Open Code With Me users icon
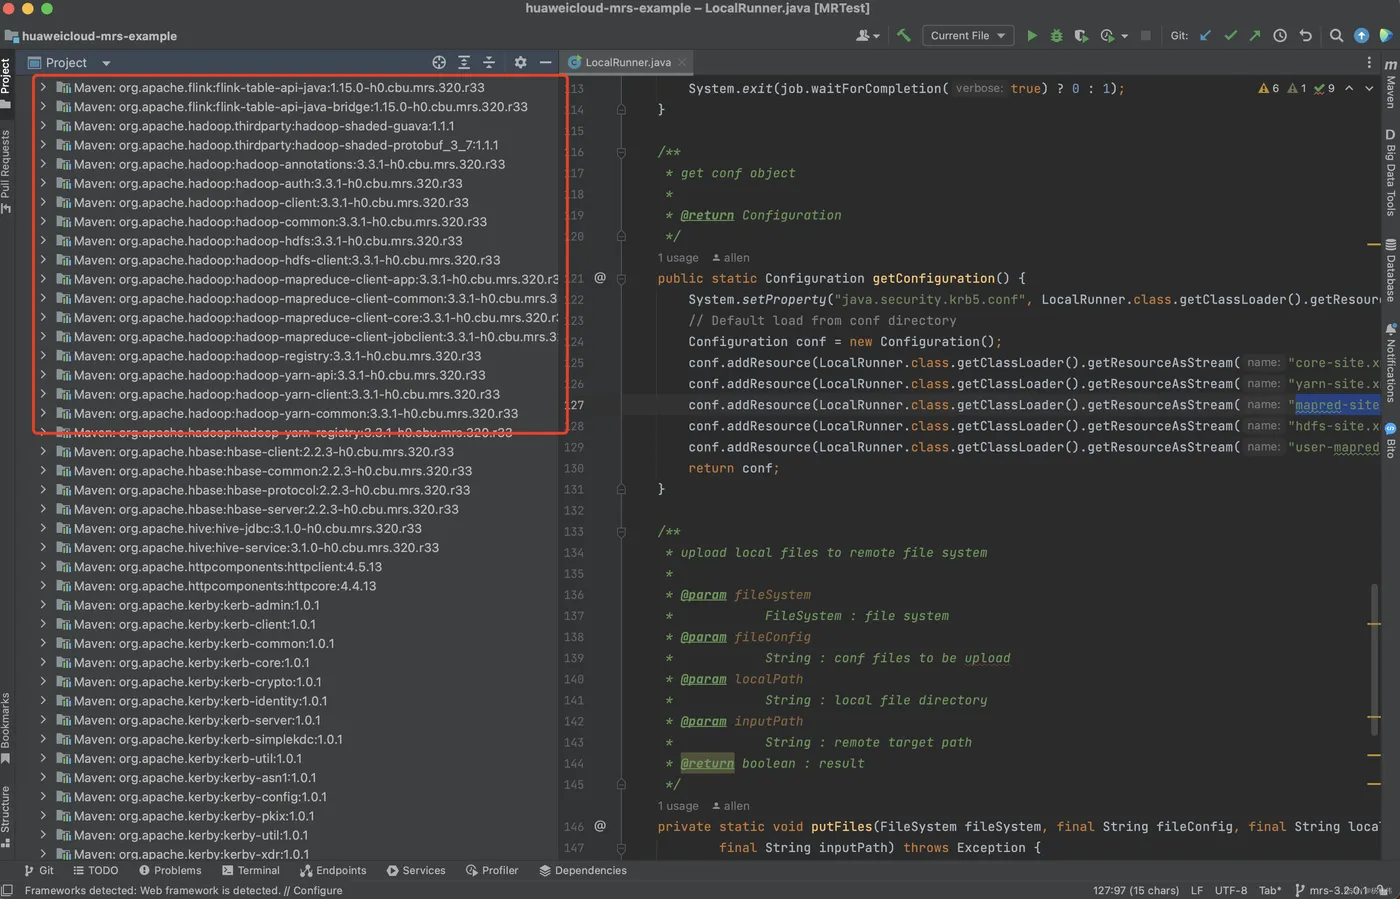This screenshot has height=899, width=1400. [x=868, y=35]
